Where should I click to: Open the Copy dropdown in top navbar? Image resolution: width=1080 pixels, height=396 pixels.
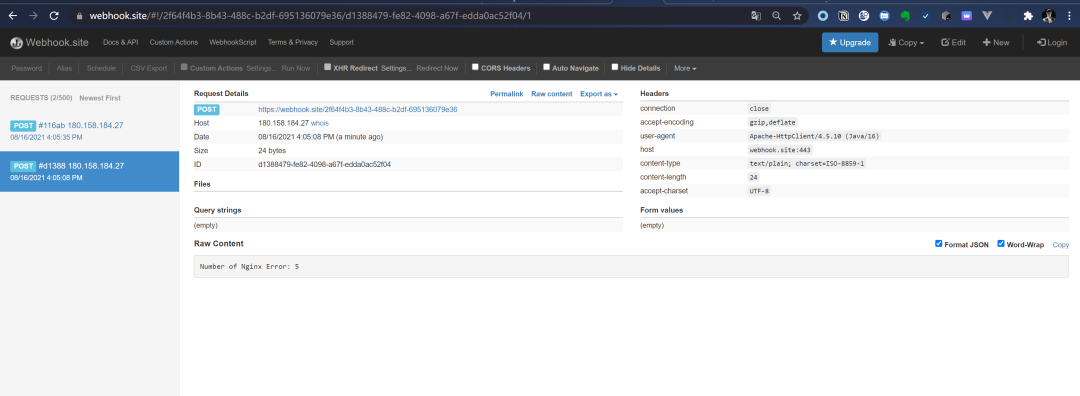point(906,42)
